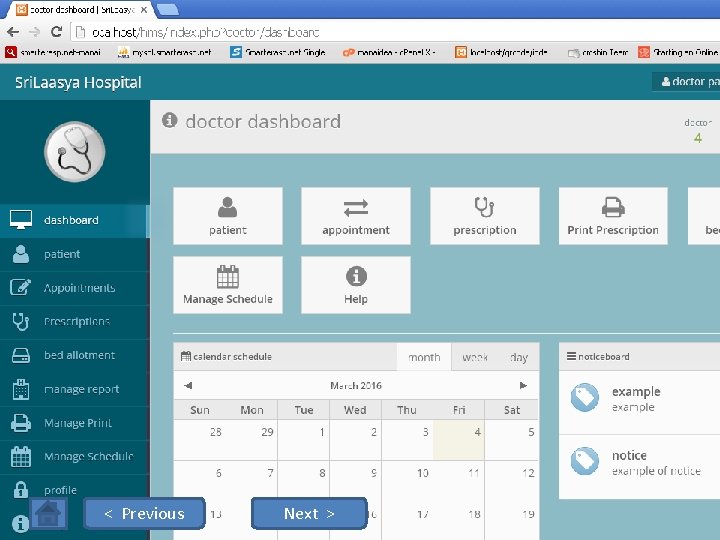Click the Appointments edit icon in sidebar
The image size is (720, 540).
pos(21,287)
